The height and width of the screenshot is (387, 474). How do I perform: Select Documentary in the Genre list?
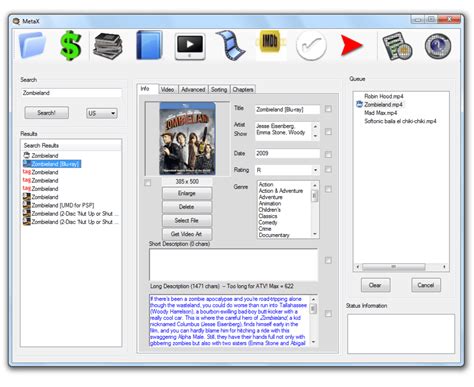(x=274, y=235)
